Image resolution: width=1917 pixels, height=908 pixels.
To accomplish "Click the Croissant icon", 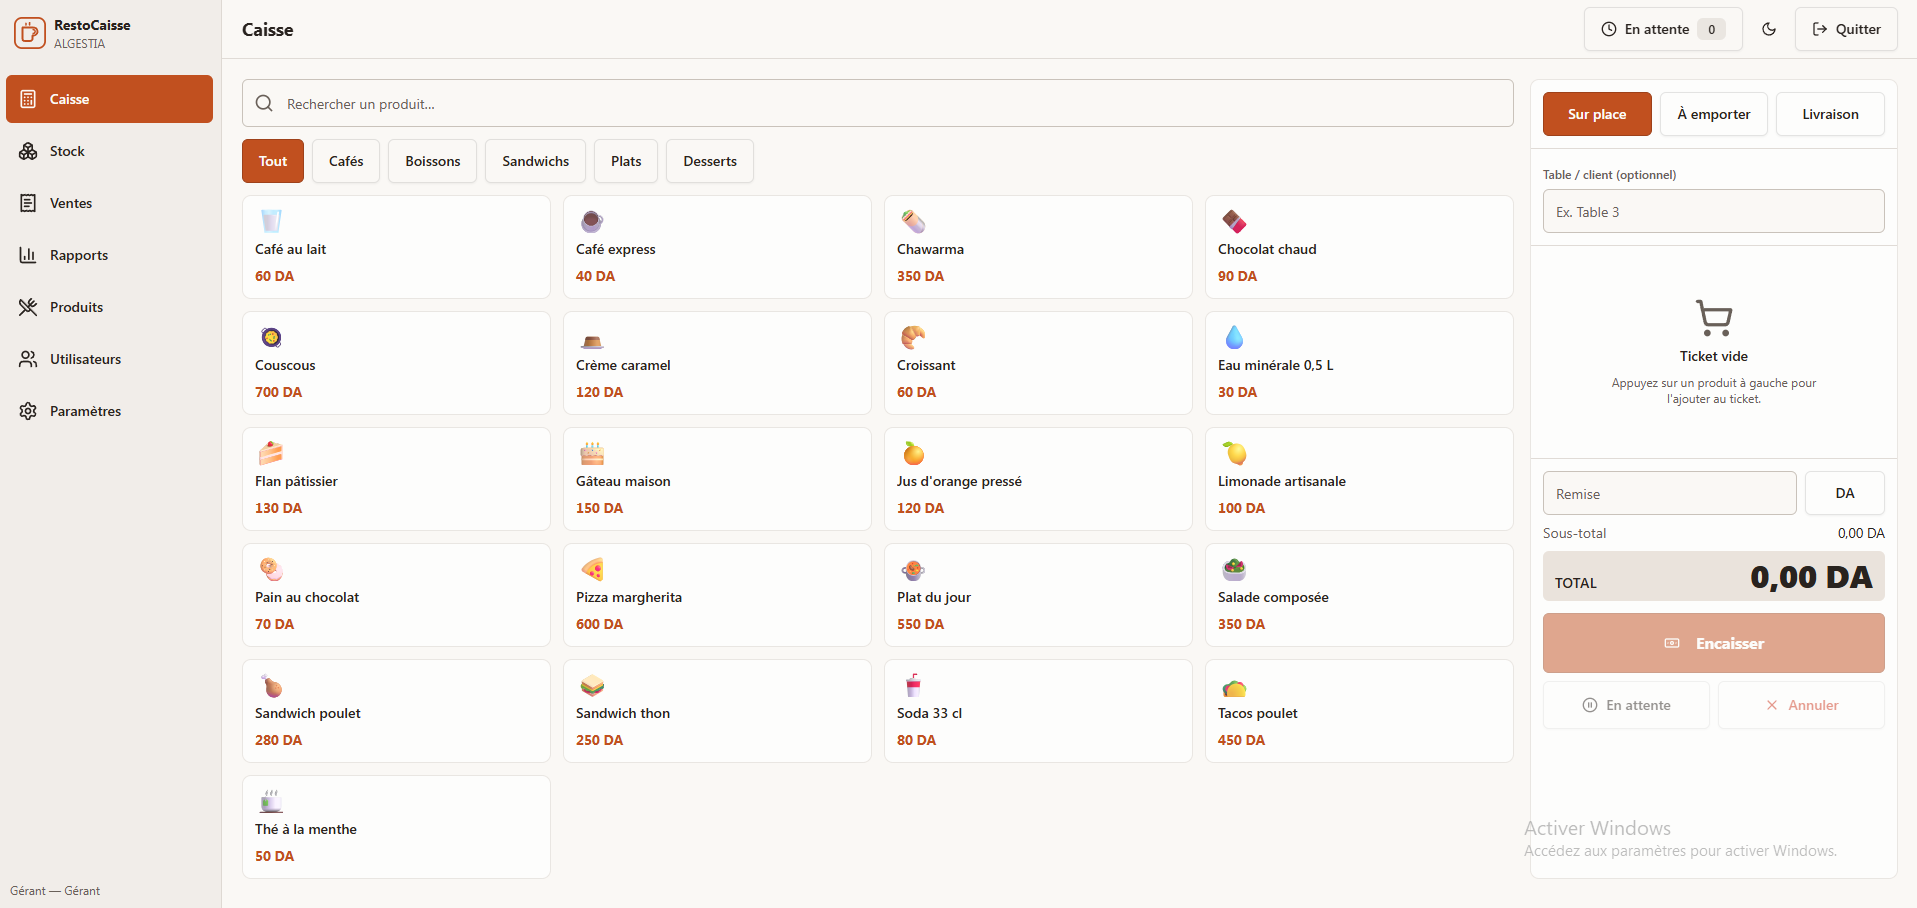I will [913, 337].
